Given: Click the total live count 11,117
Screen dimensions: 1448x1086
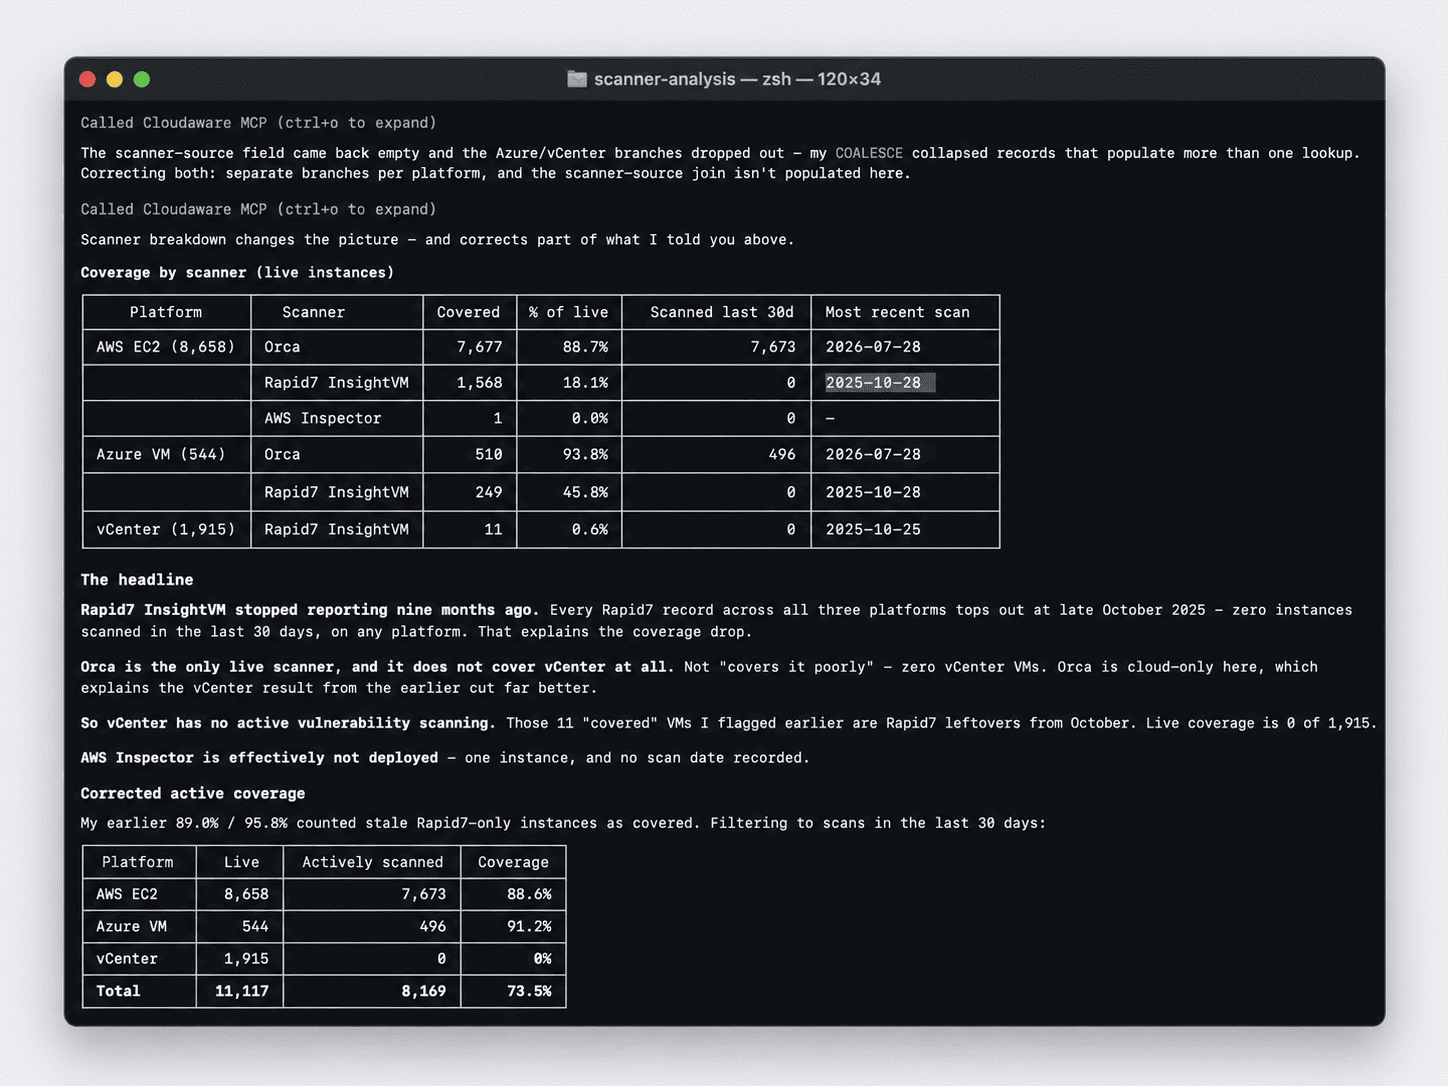Looking at the screenshot, I should click(241, 991).
